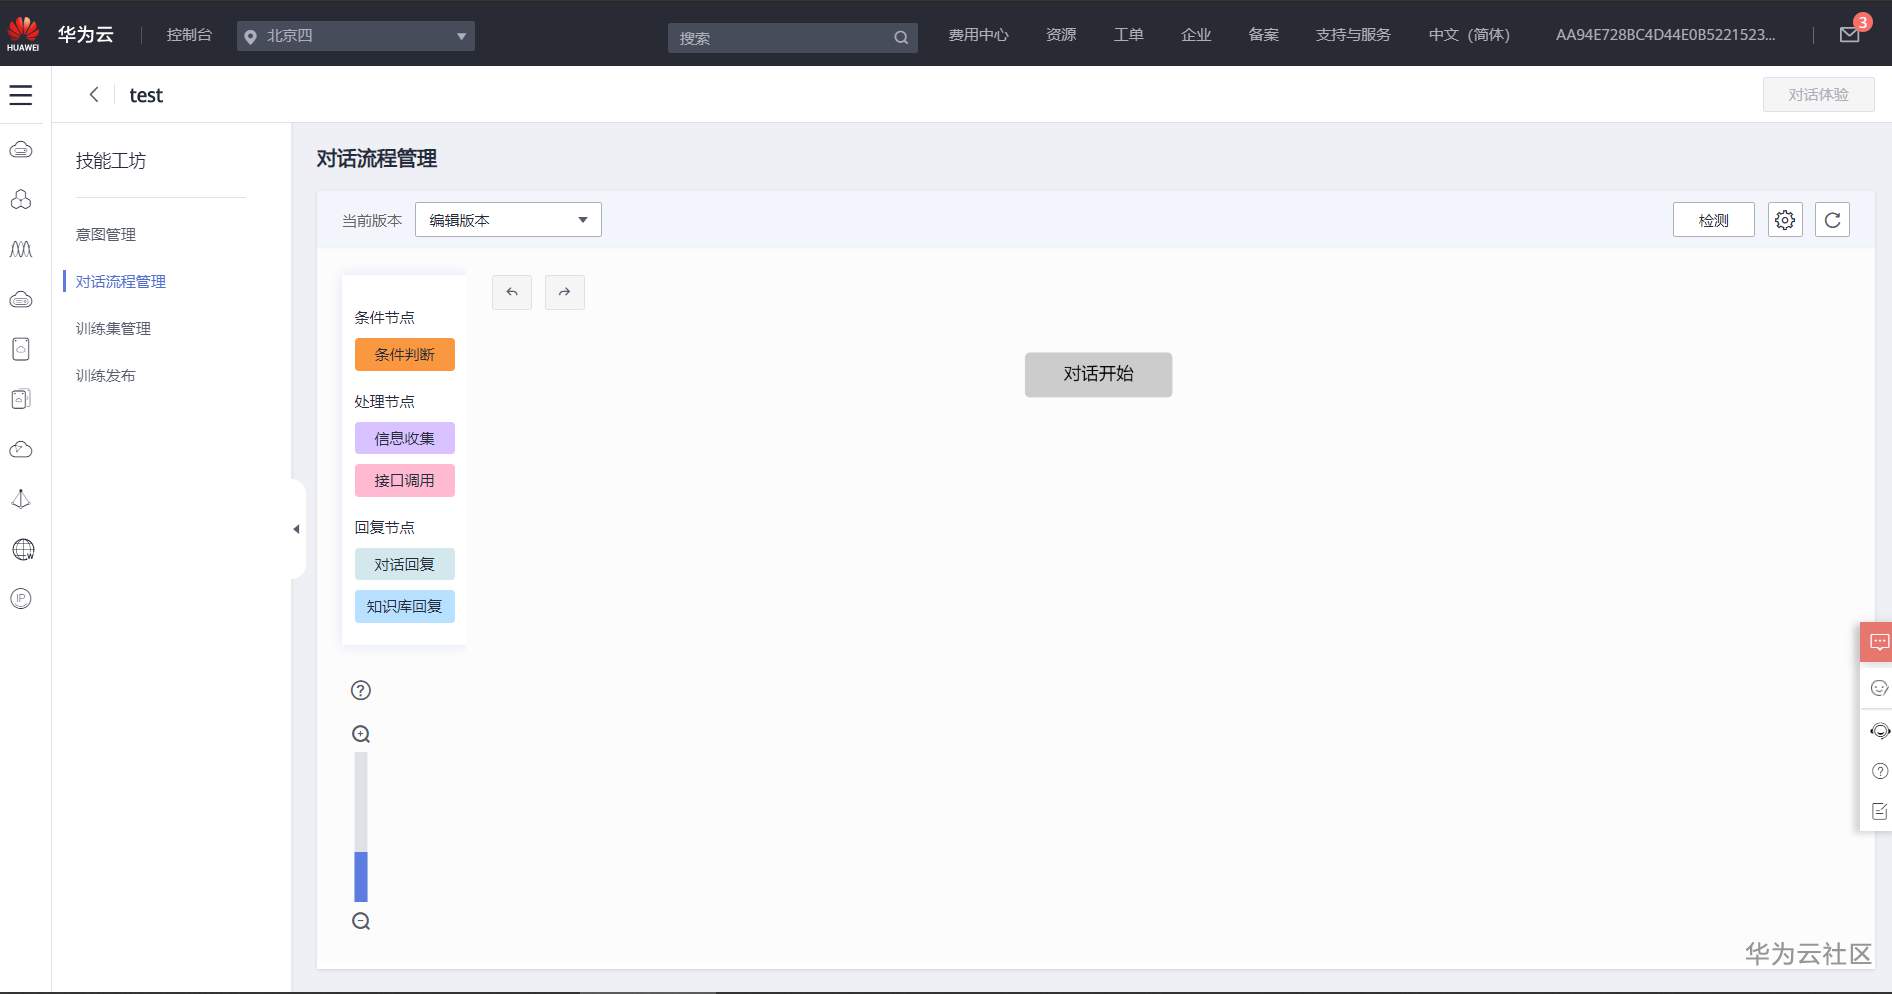1892x994 pixels.
Task: Click the pyramid-shaped sidebar icon
Action: [x=21, y=499]
